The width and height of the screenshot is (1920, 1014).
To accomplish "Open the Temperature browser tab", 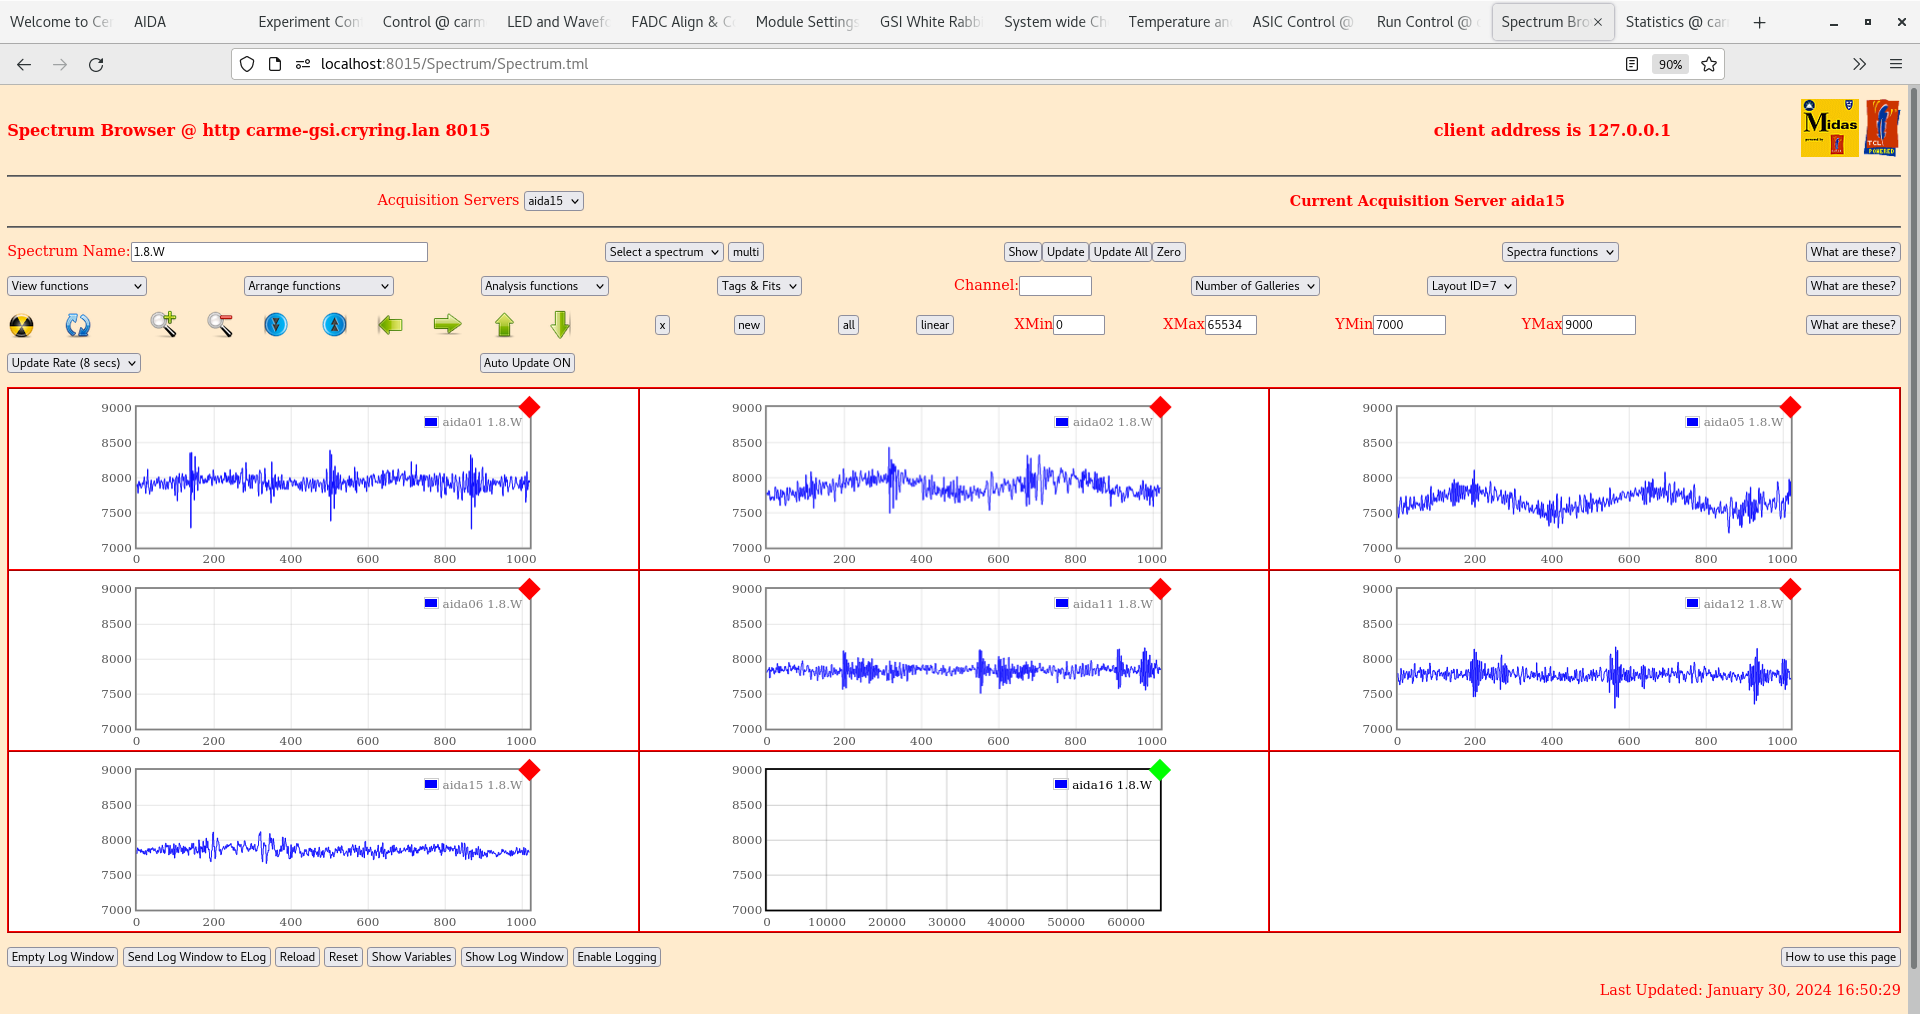I will pos(1178,22).
